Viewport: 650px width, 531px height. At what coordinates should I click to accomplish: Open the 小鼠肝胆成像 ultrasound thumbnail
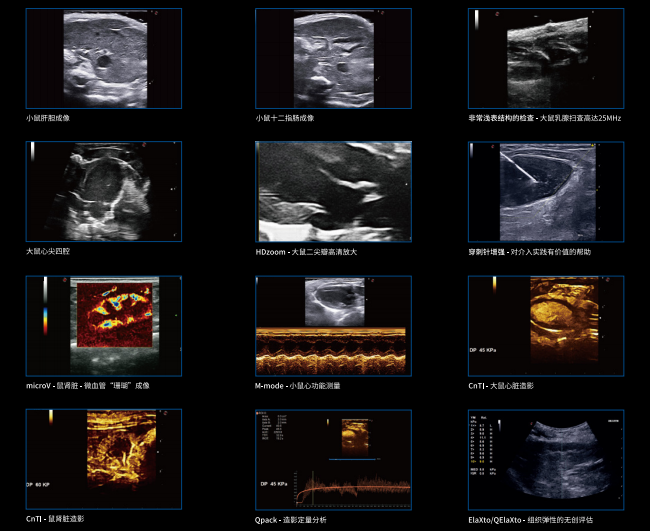point(104,58)
